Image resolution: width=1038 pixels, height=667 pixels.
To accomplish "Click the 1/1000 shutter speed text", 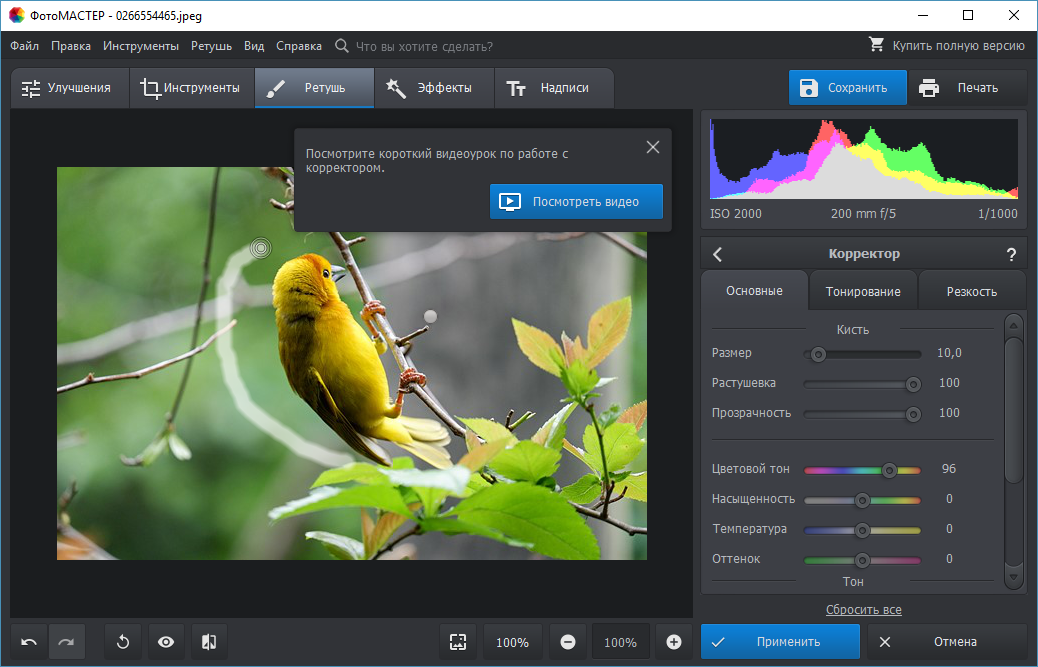I will coord(998,214).
